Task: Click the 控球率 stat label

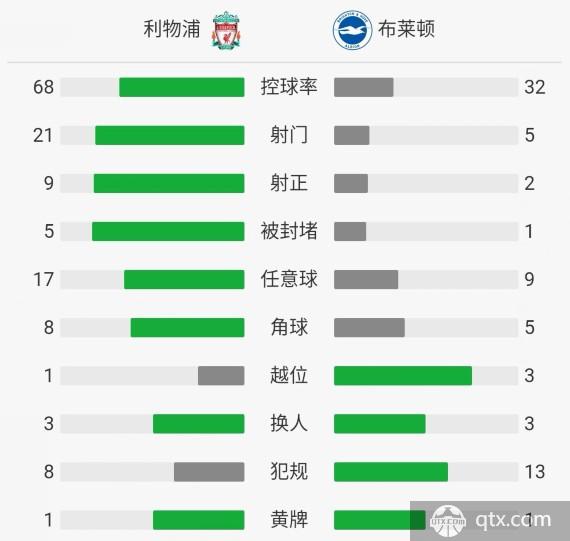Action: [289, 87]
